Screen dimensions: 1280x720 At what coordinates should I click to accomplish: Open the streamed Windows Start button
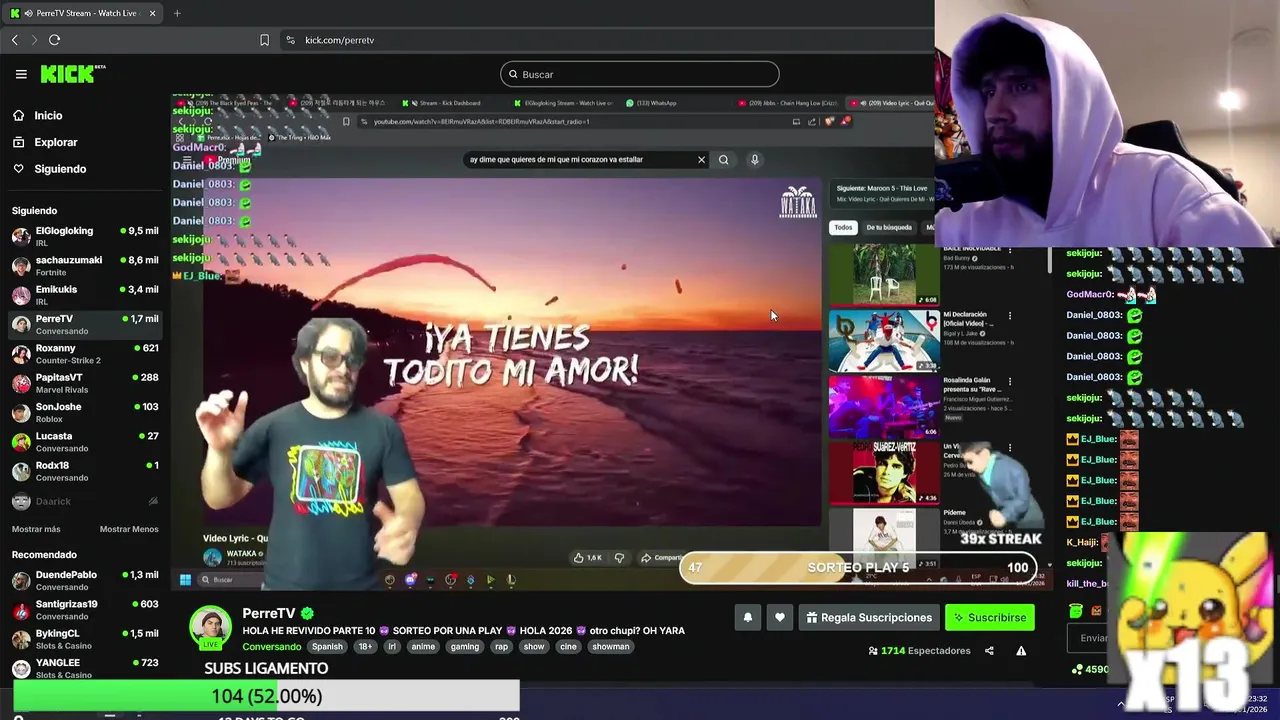[x=185, y=580]
